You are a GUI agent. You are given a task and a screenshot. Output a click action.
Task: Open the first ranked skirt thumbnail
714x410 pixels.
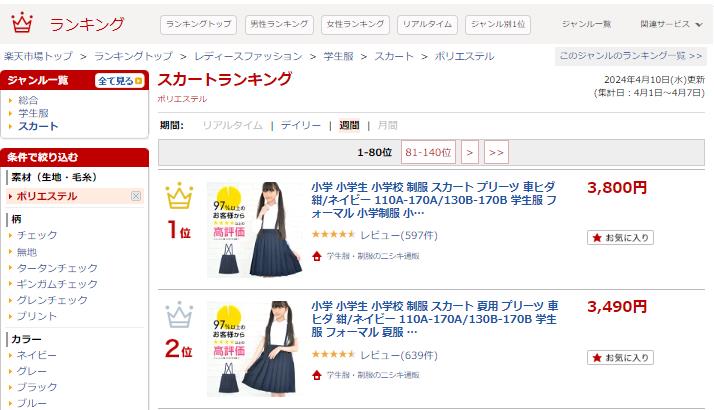pyautogui.click(x=255, y=230)
